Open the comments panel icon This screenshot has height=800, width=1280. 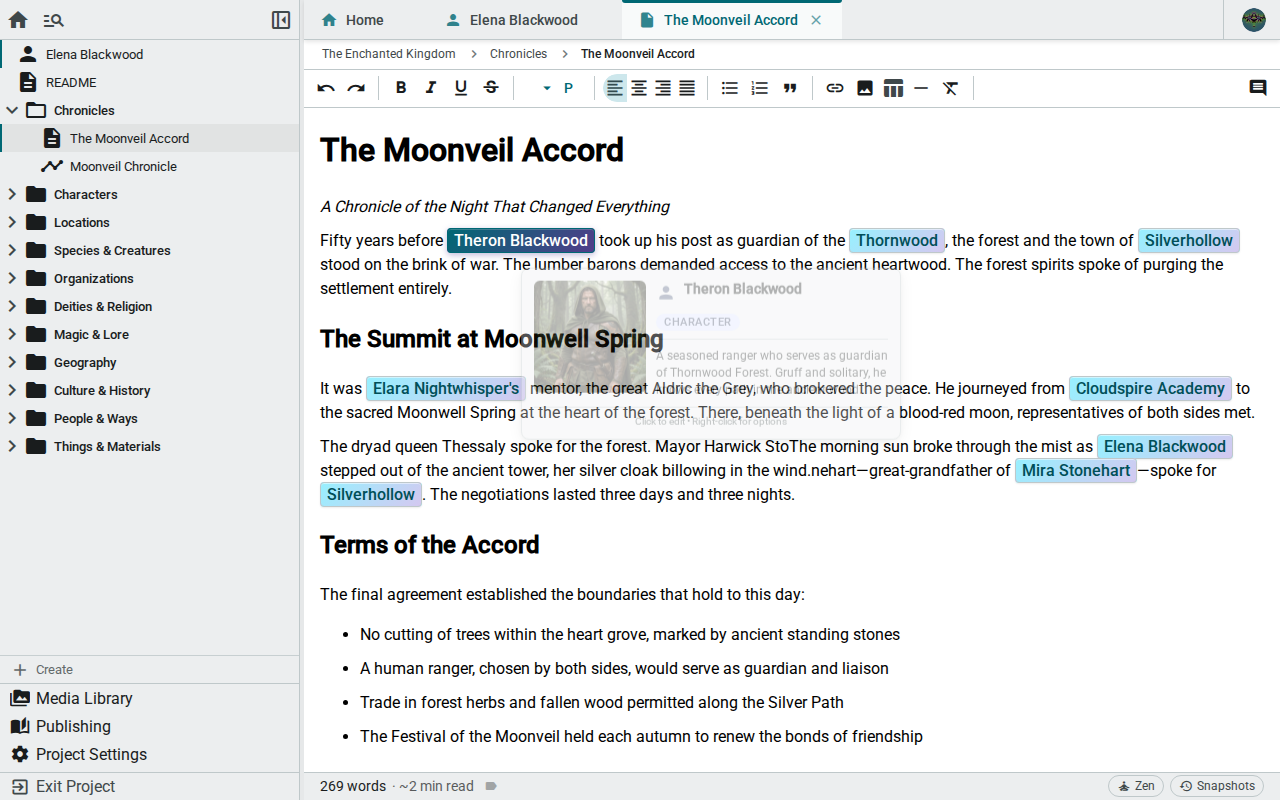pos(1258,88)
